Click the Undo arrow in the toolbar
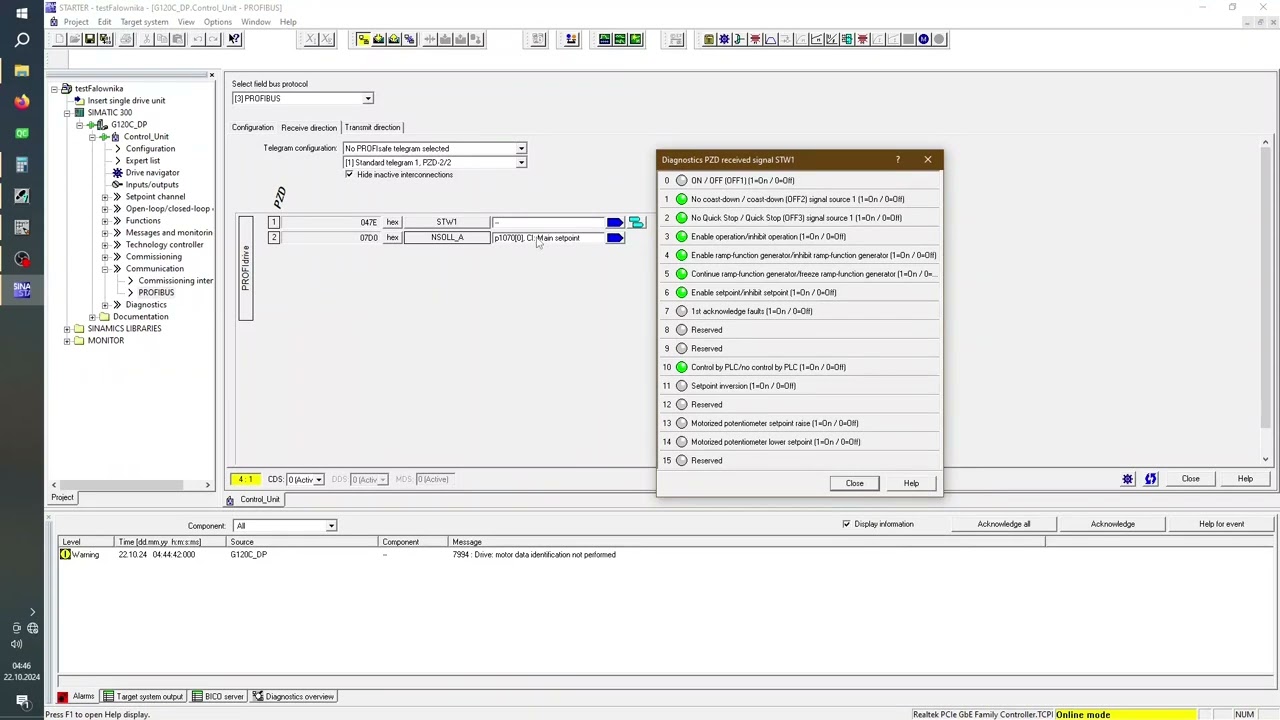The width and height of the screenshot is (1280, 720). pyautogui.click(x=198, y=39)
